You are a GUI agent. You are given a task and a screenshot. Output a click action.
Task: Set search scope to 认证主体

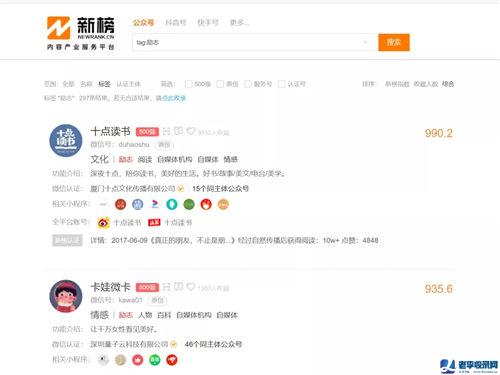tap(128, 84)
